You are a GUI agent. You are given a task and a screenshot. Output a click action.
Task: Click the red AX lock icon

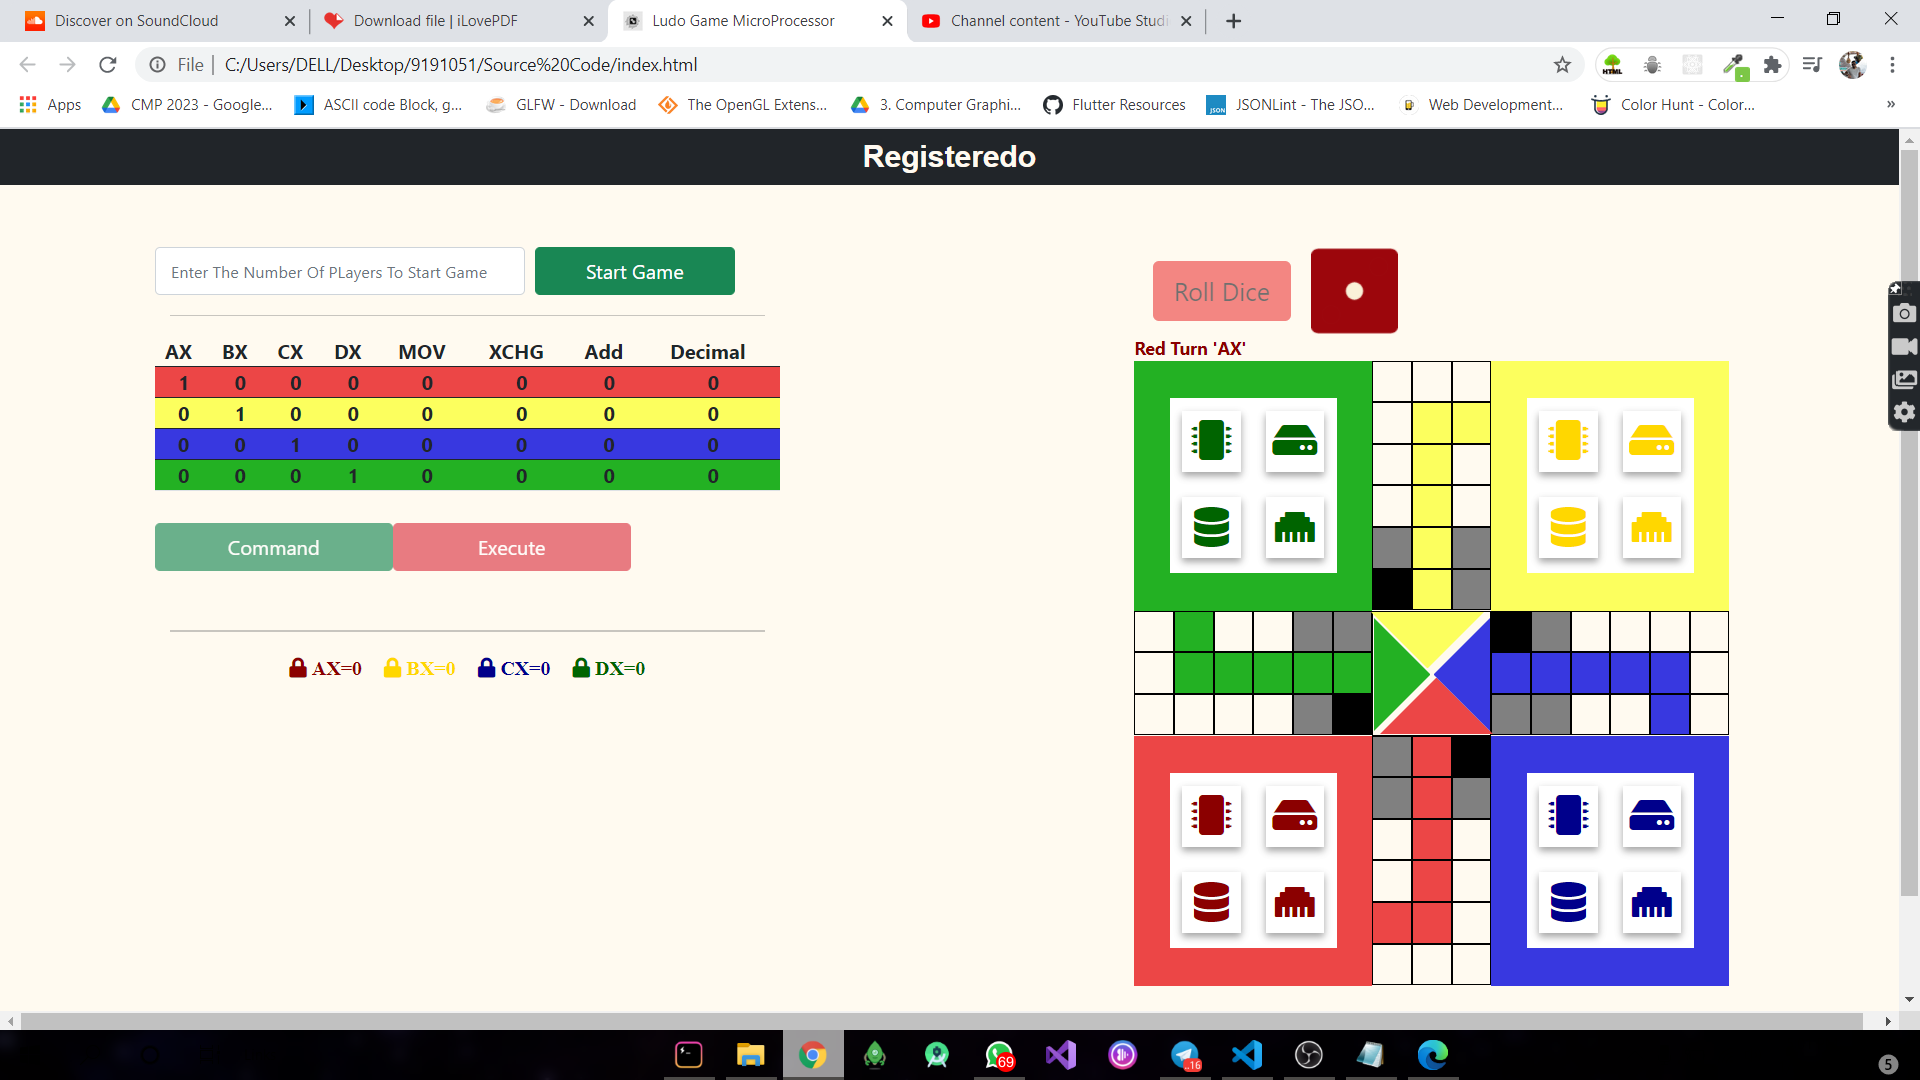[x=298, y=668]
